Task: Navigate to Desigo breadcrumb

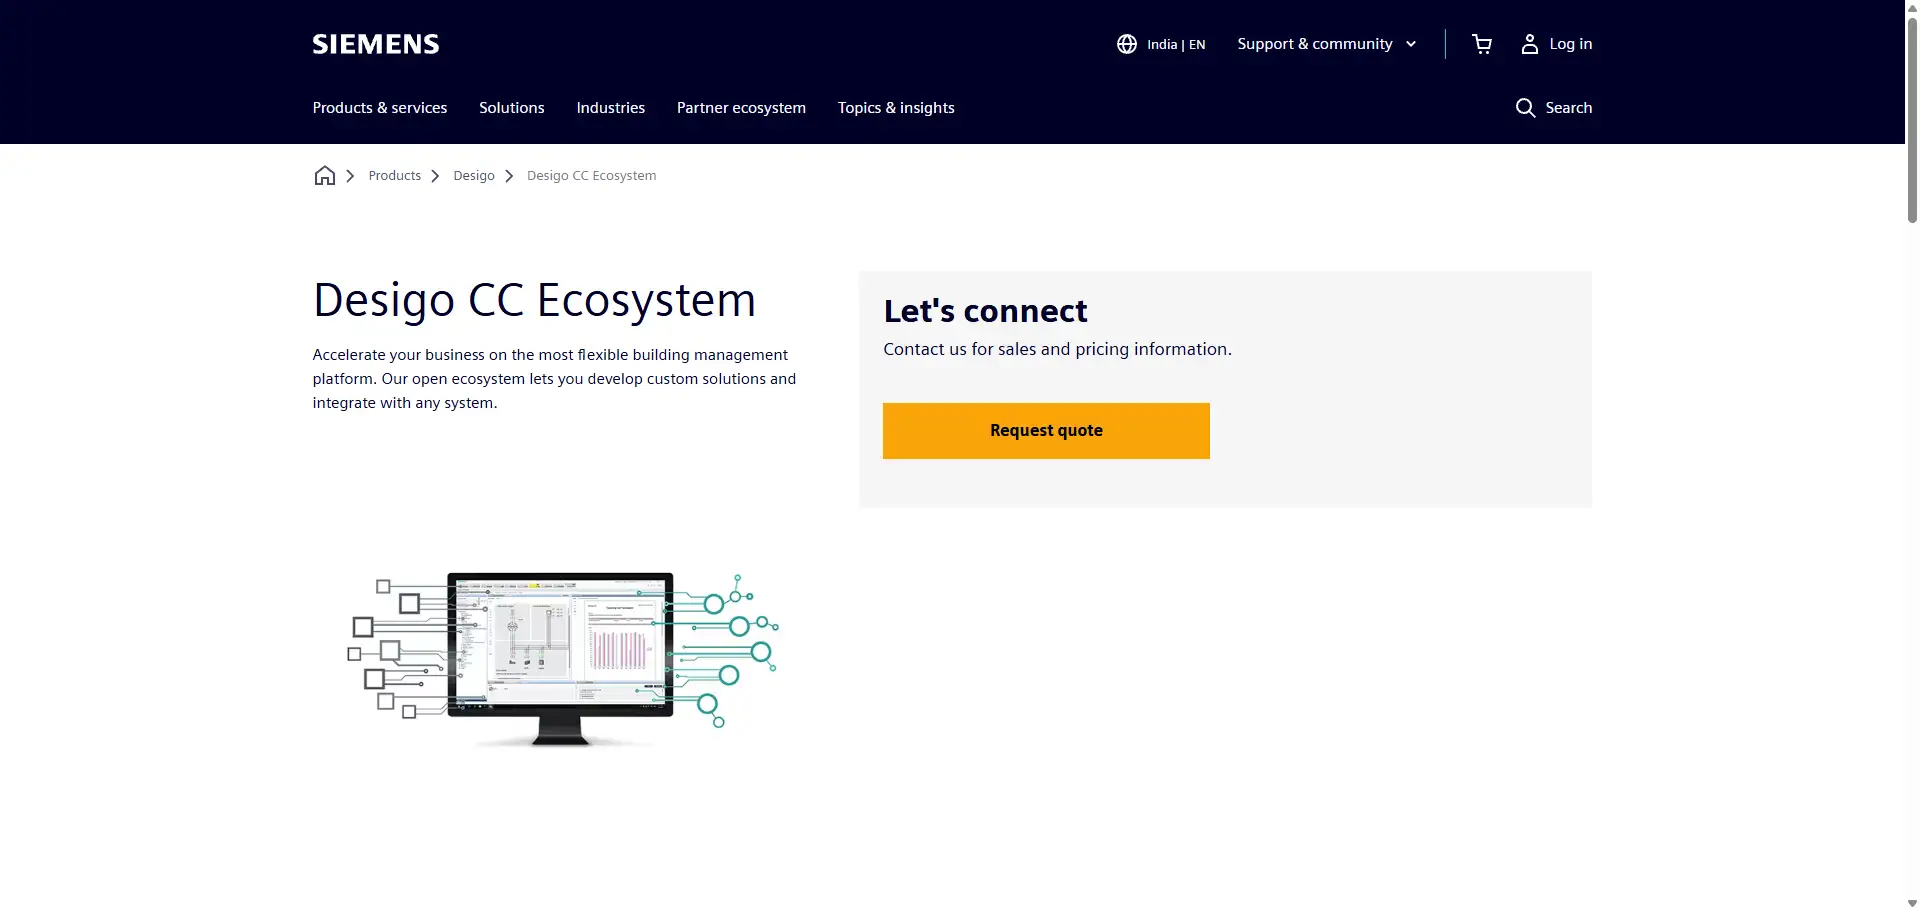Action: pos(474,176)
